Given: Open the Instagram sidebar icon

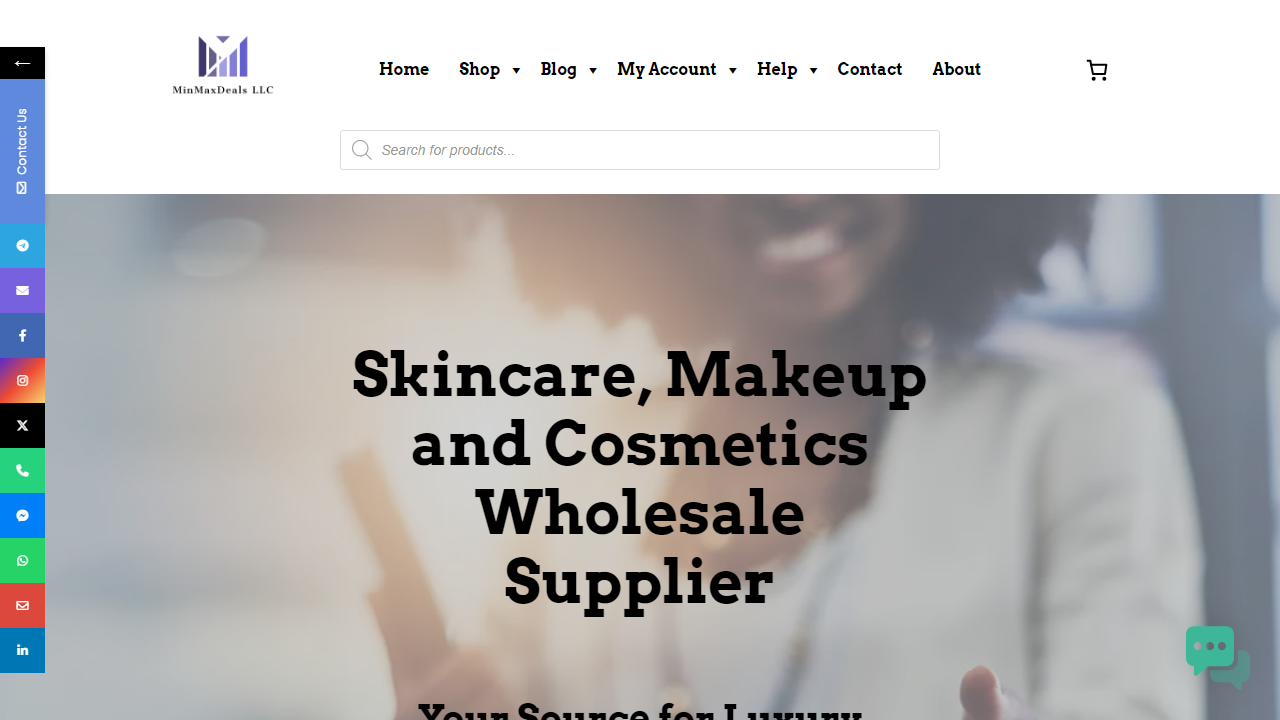Looking at the screenshot, I should coord(22,380).
